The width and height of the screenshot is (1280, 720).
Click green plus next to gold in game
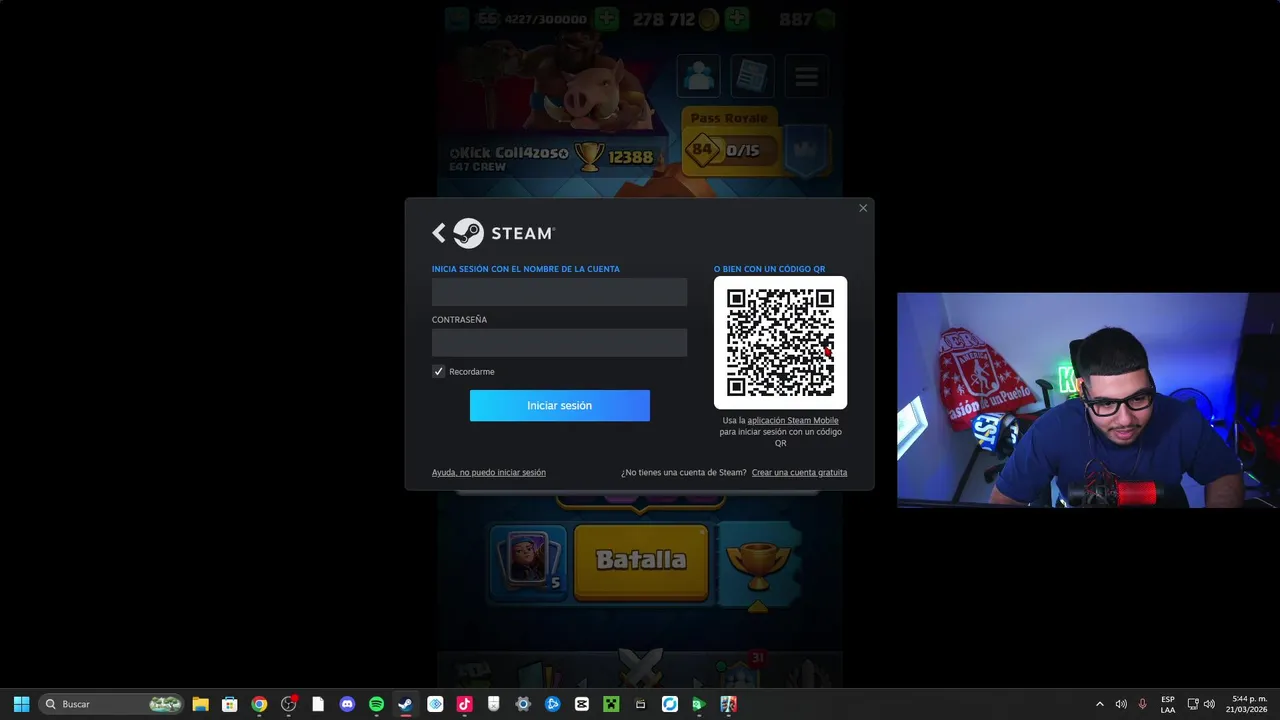tap(737, 19)
